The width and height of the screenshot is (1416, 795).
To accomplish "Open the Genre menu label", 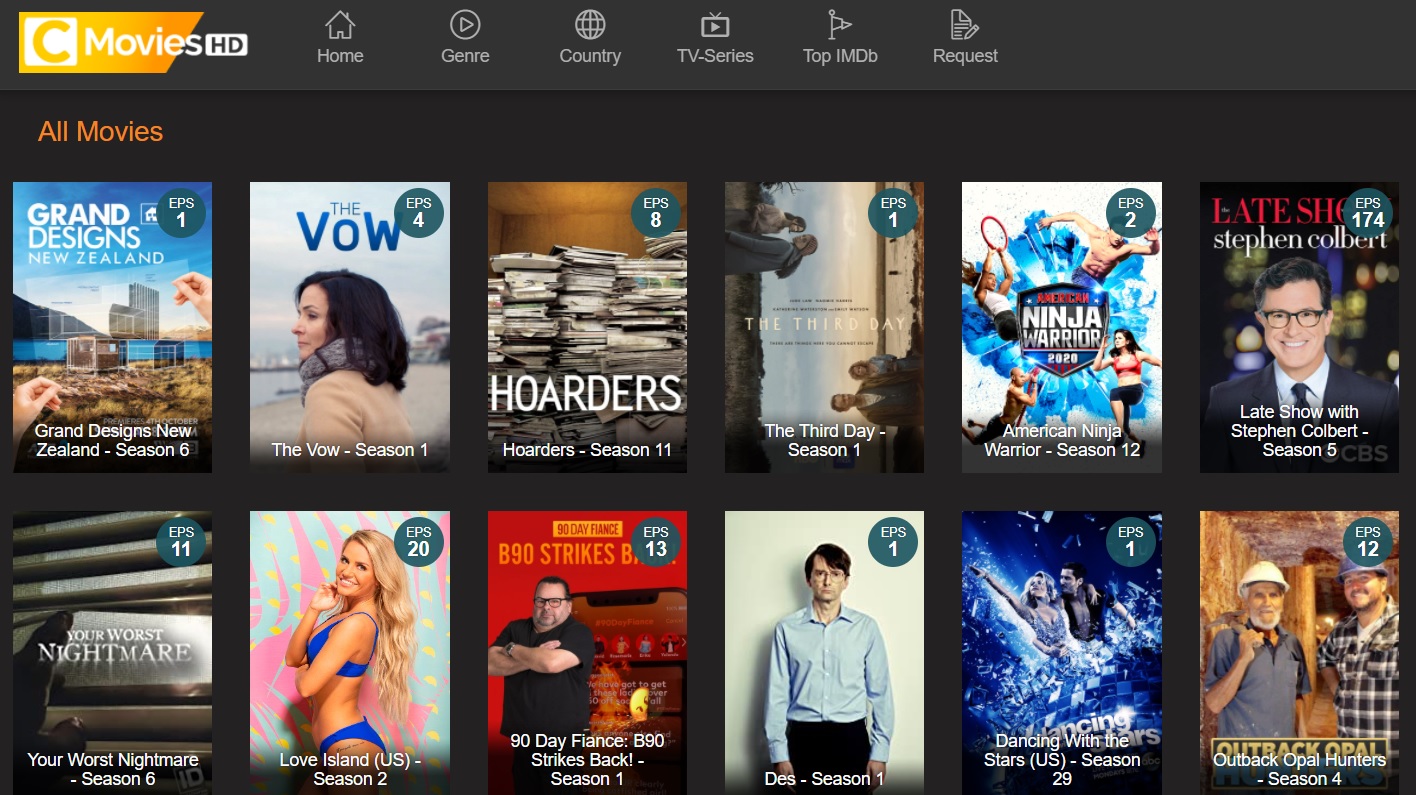I will click(465, 56).
